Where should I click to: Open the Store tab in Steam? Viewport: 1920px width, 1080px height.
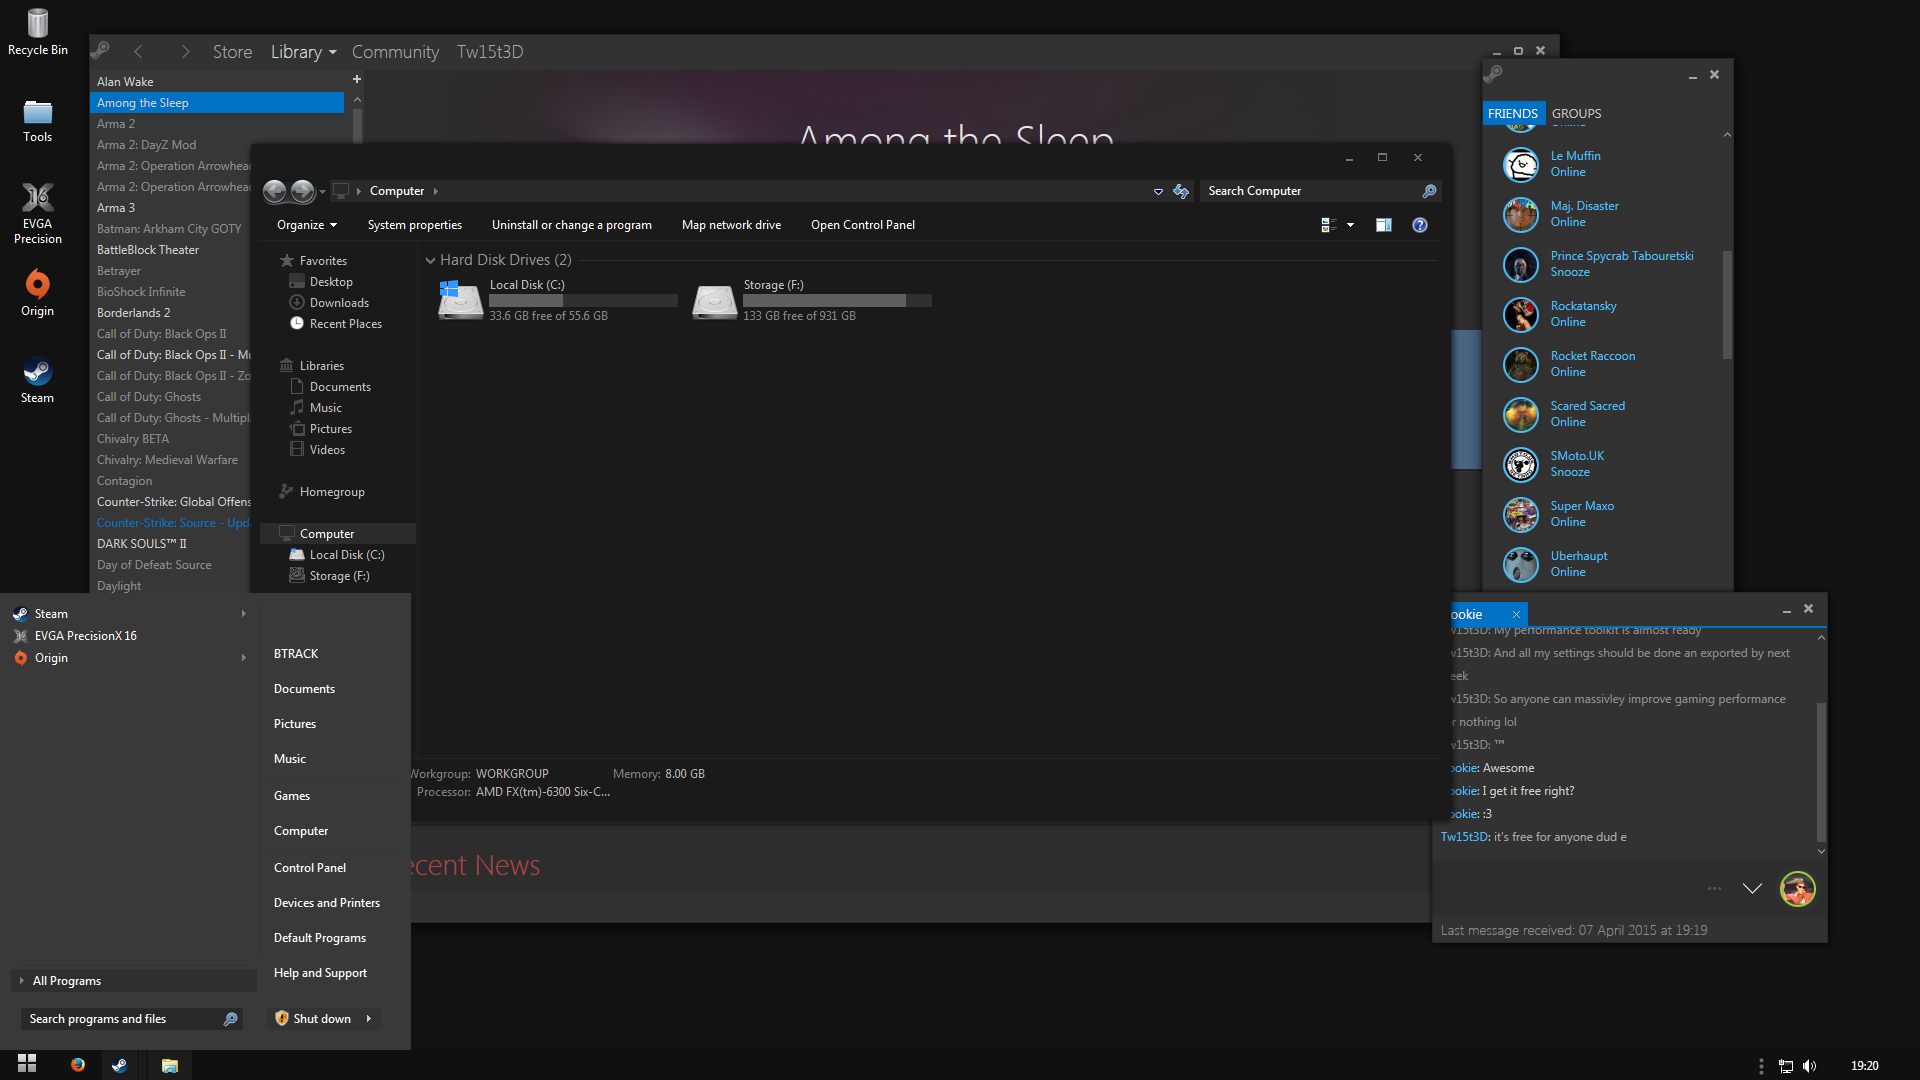tap(232, 52)
